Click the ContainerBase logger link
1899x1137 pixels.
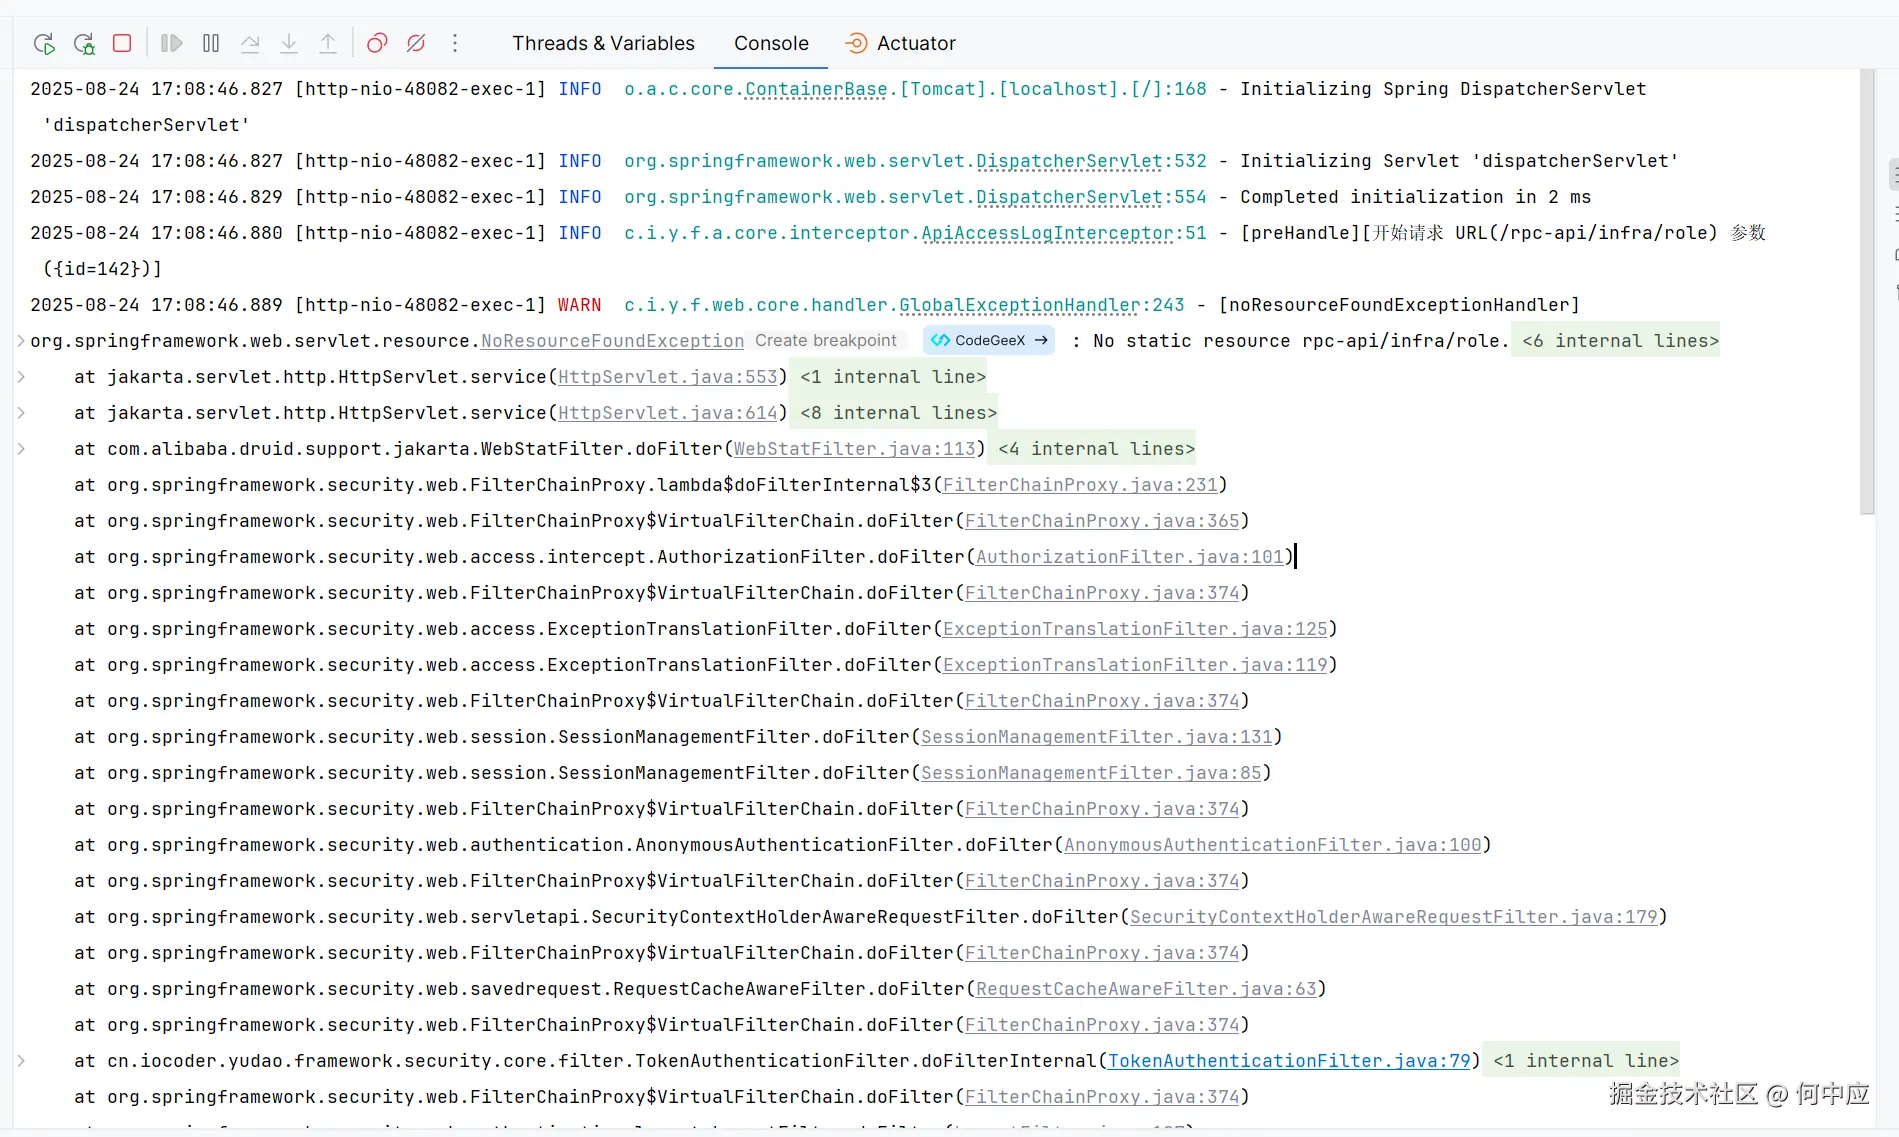click(x=816, y=89)
